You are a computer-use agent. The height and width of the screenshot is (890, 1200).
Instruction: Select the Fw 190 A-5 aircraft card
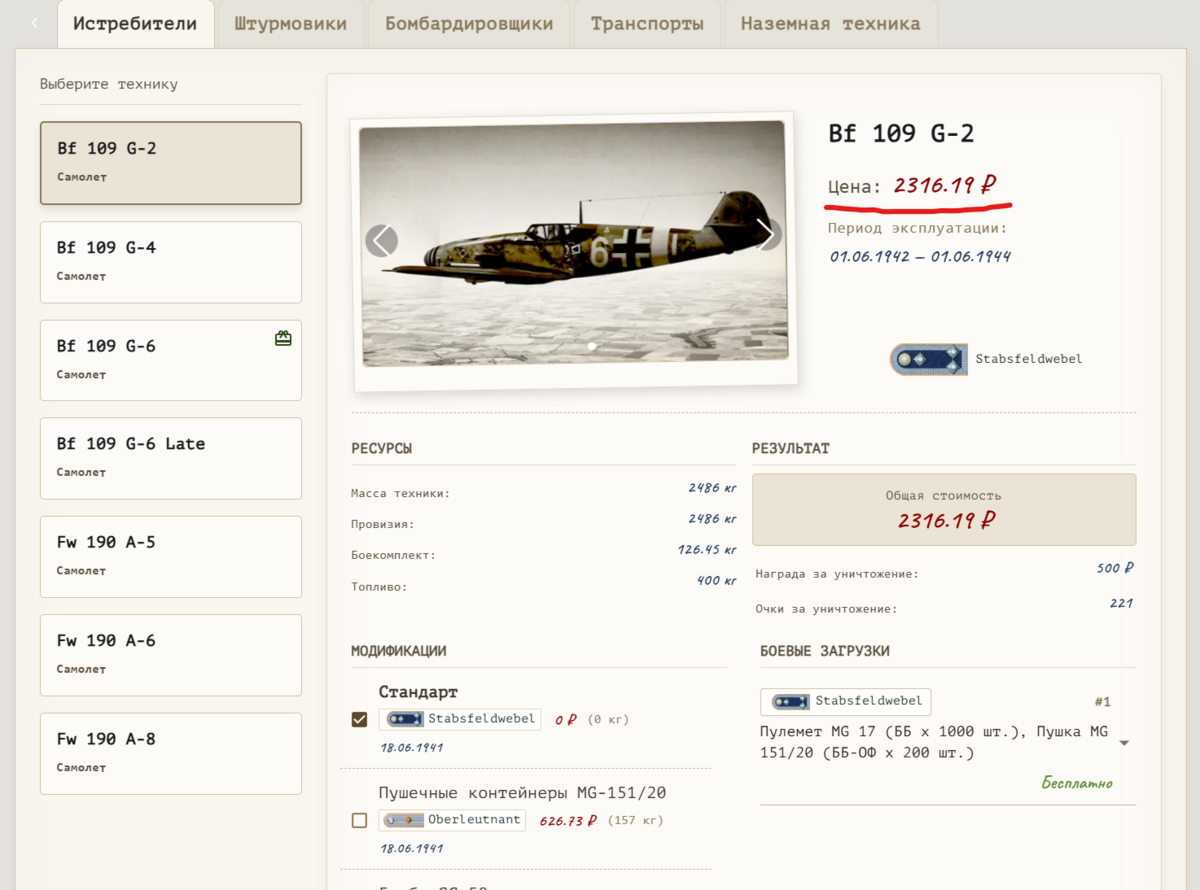pos(171,557)
